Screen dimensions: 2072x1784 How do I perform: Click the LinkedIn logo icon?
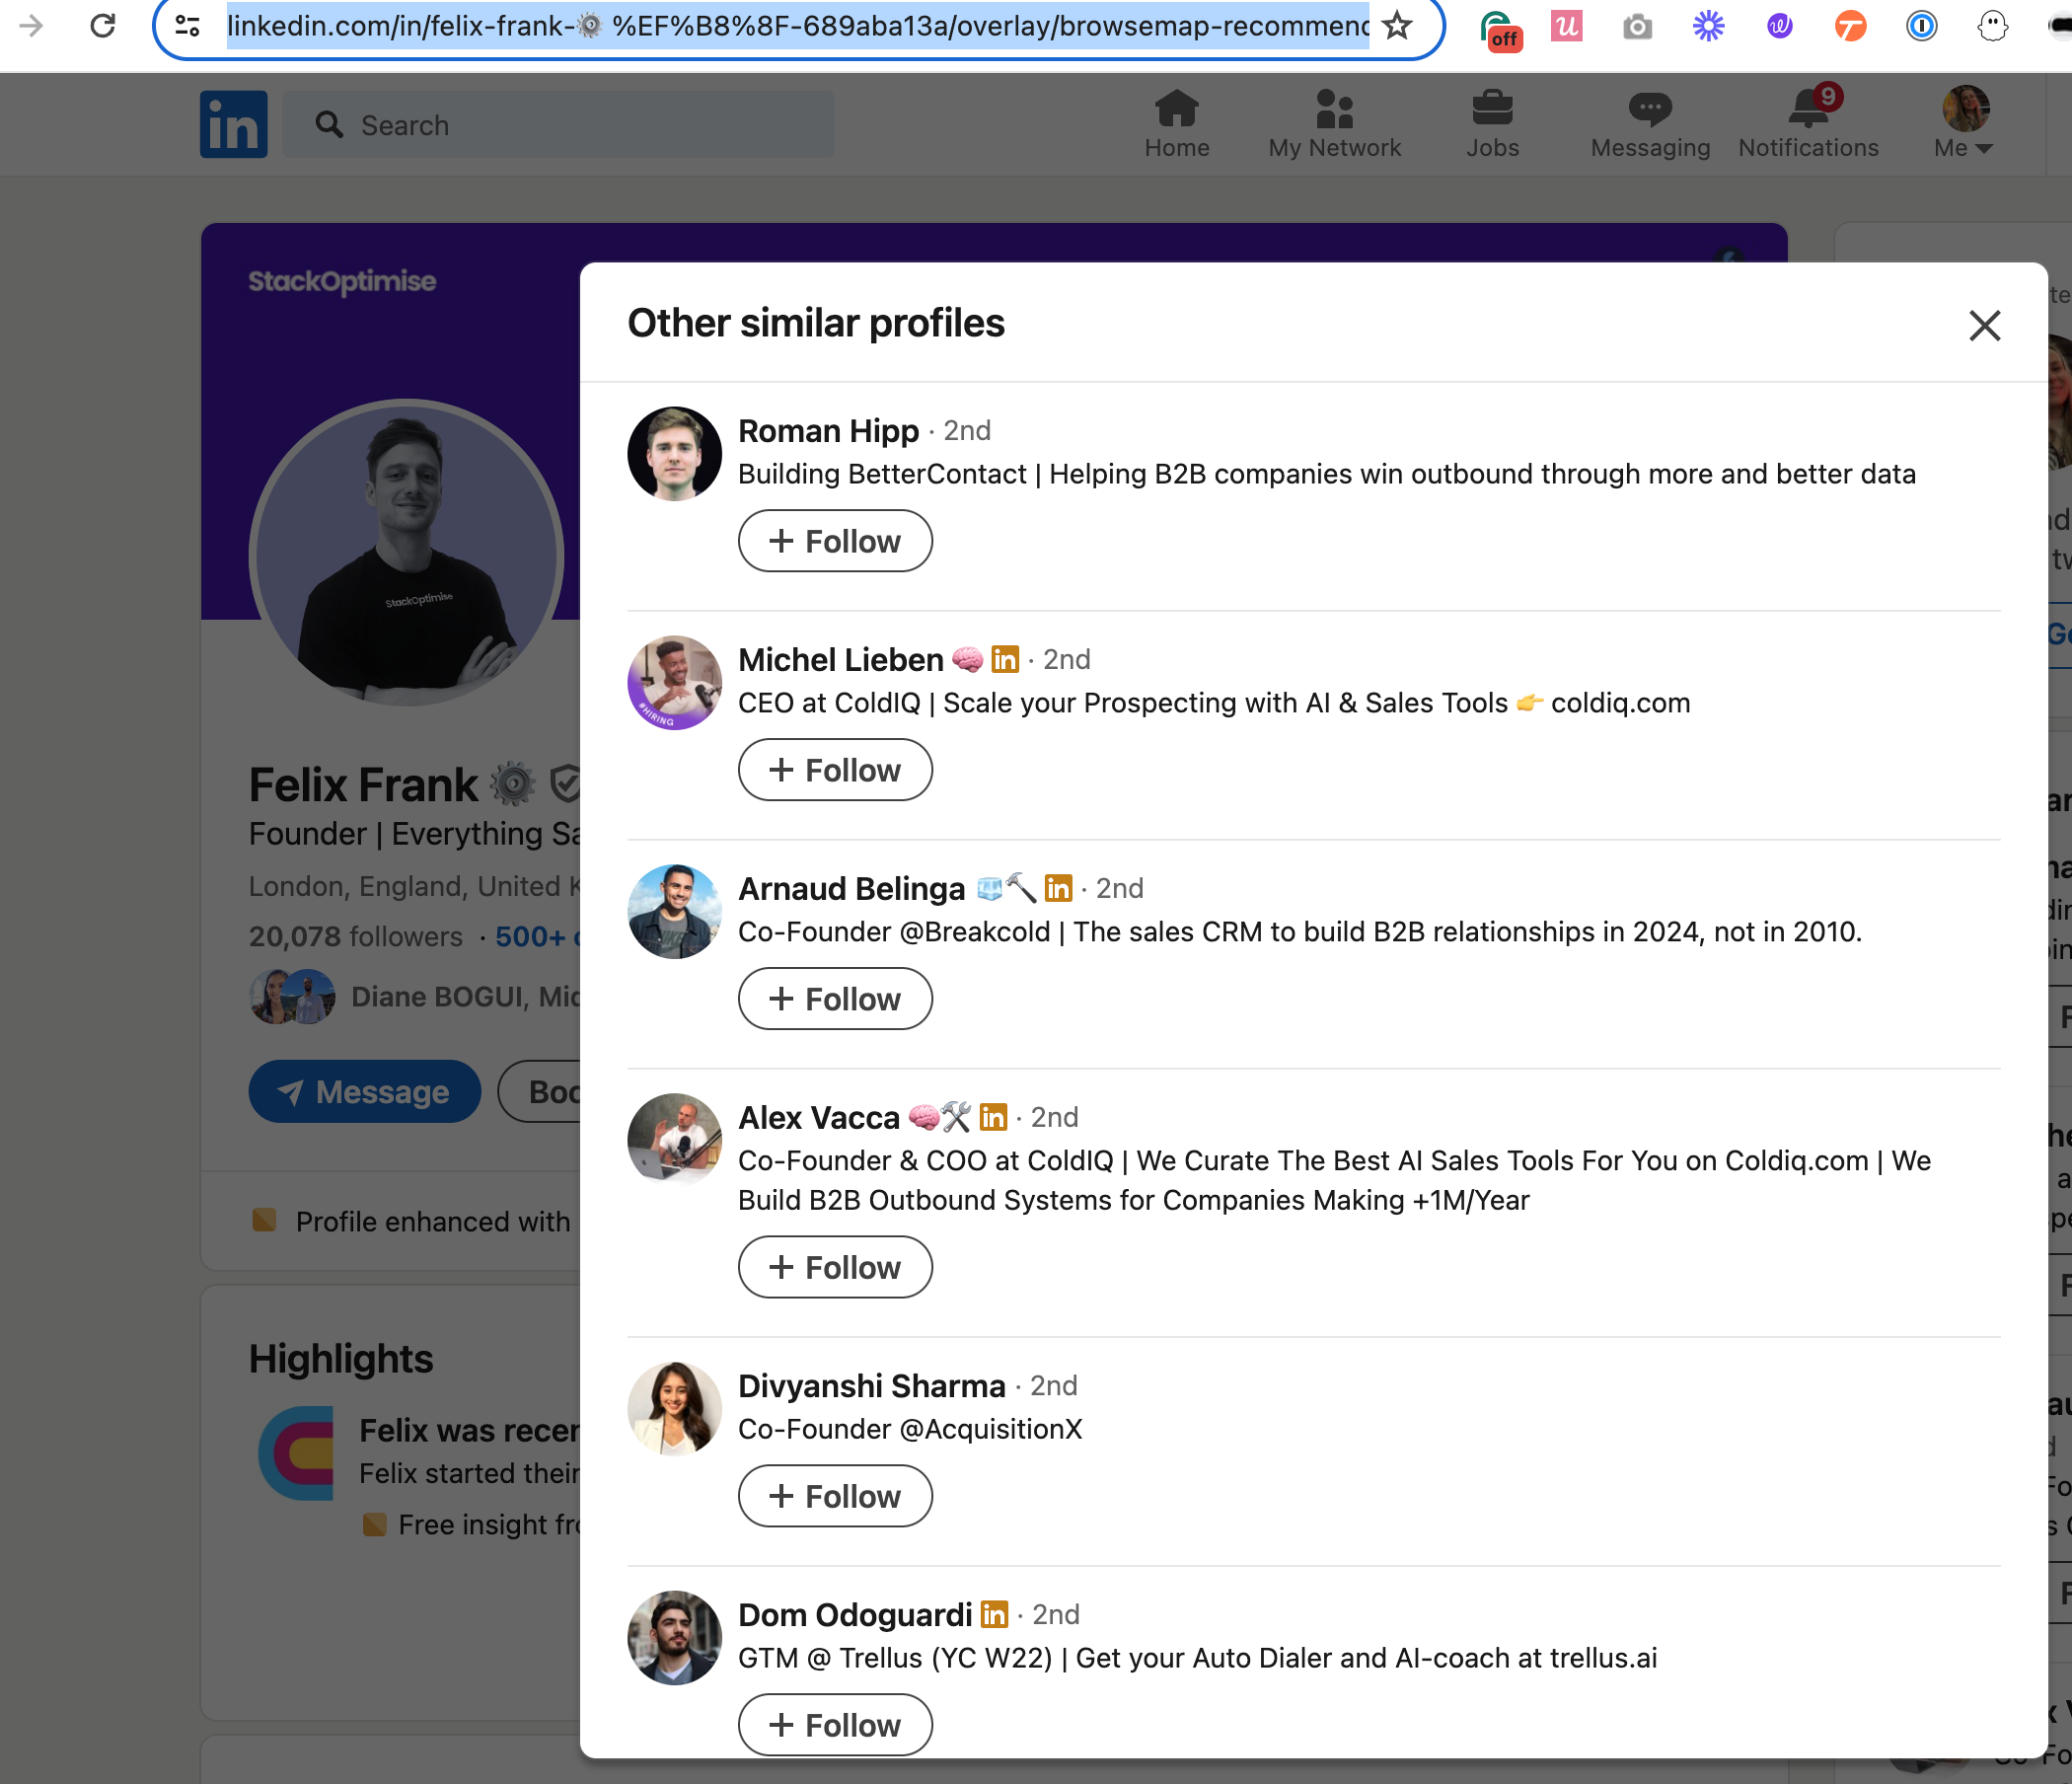point(233,124)
